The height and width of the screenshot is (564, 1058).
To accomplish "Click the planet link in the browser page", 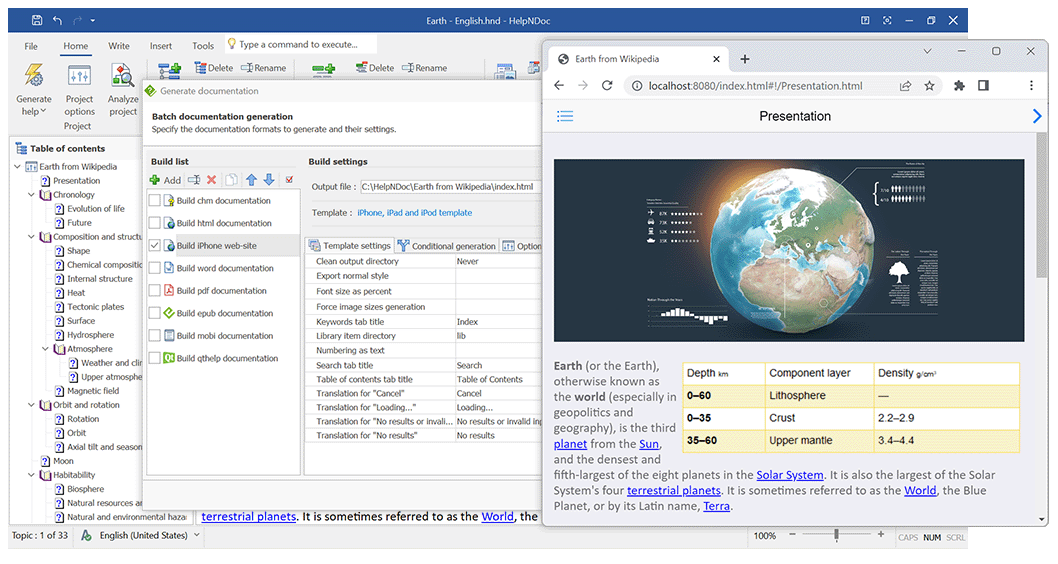I will click(570, 444).
